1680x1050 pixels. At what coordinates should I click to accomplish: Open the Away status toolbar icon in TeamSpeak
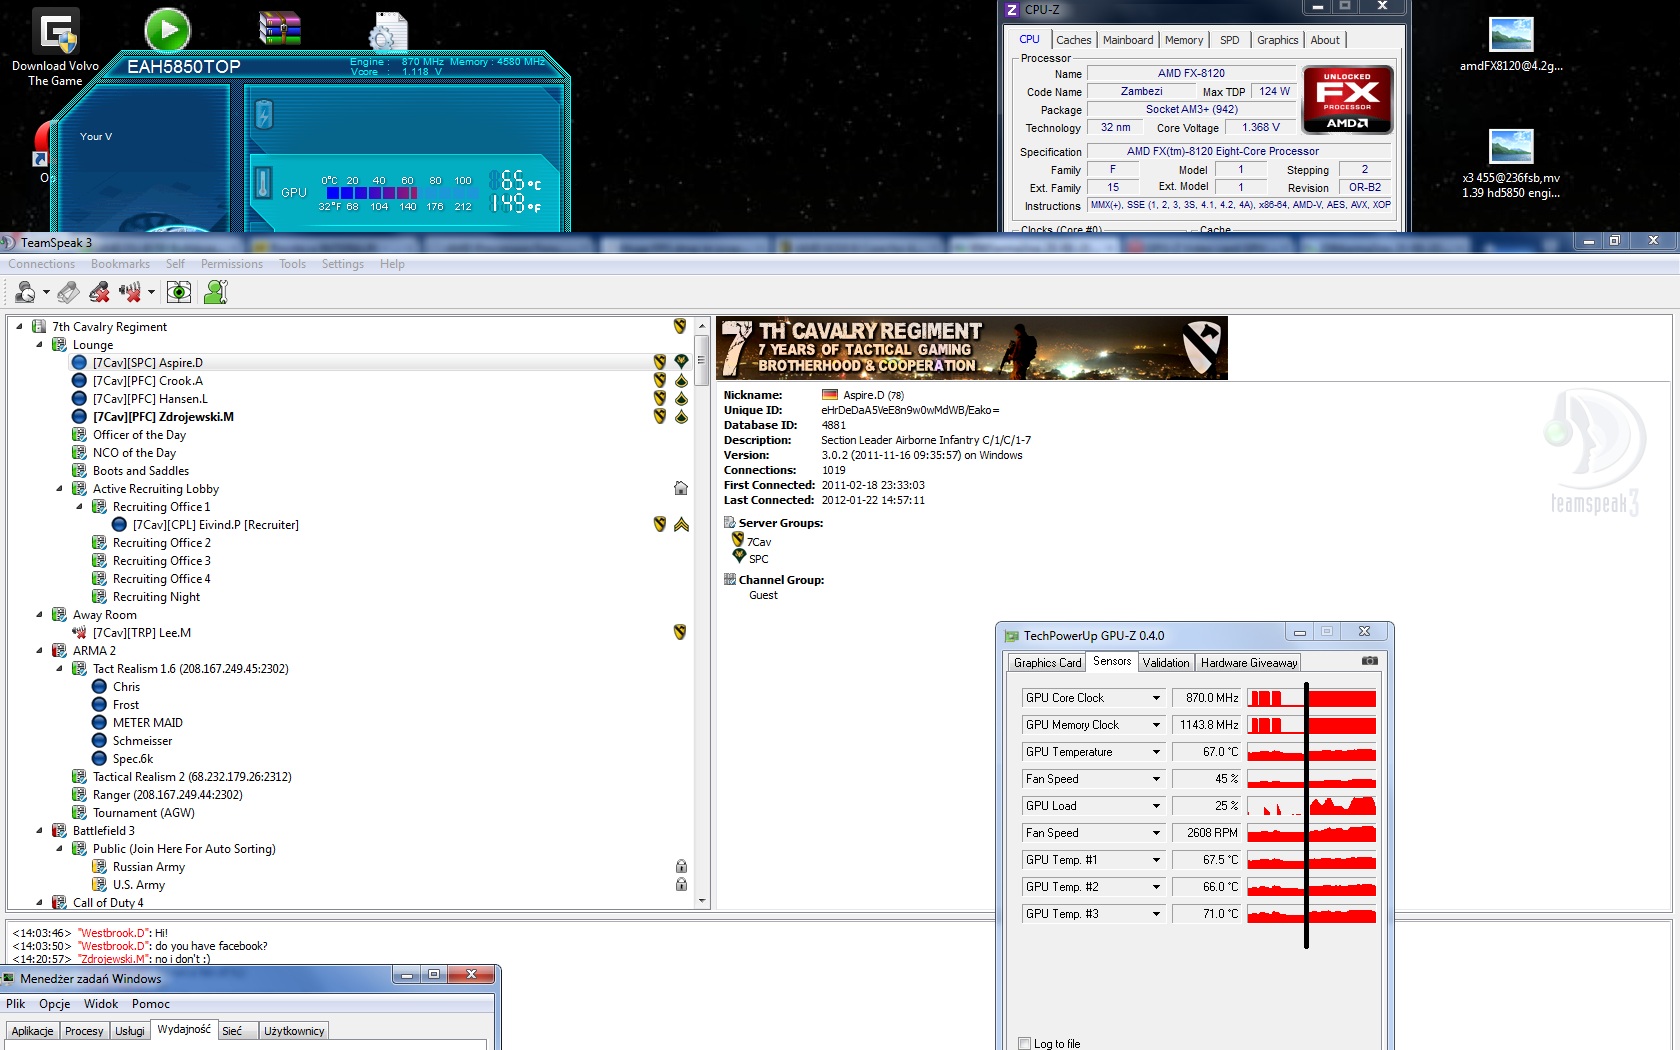point(25,292)
